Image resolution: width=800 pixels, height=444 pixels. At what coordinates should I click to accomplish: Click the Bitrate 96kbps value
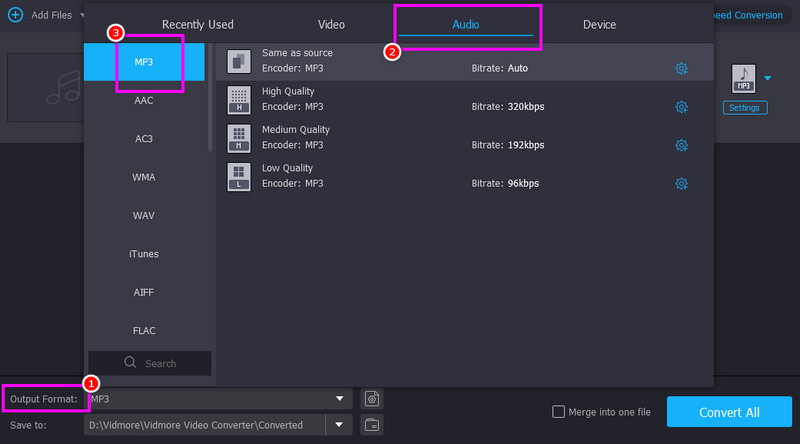point(523,183)
